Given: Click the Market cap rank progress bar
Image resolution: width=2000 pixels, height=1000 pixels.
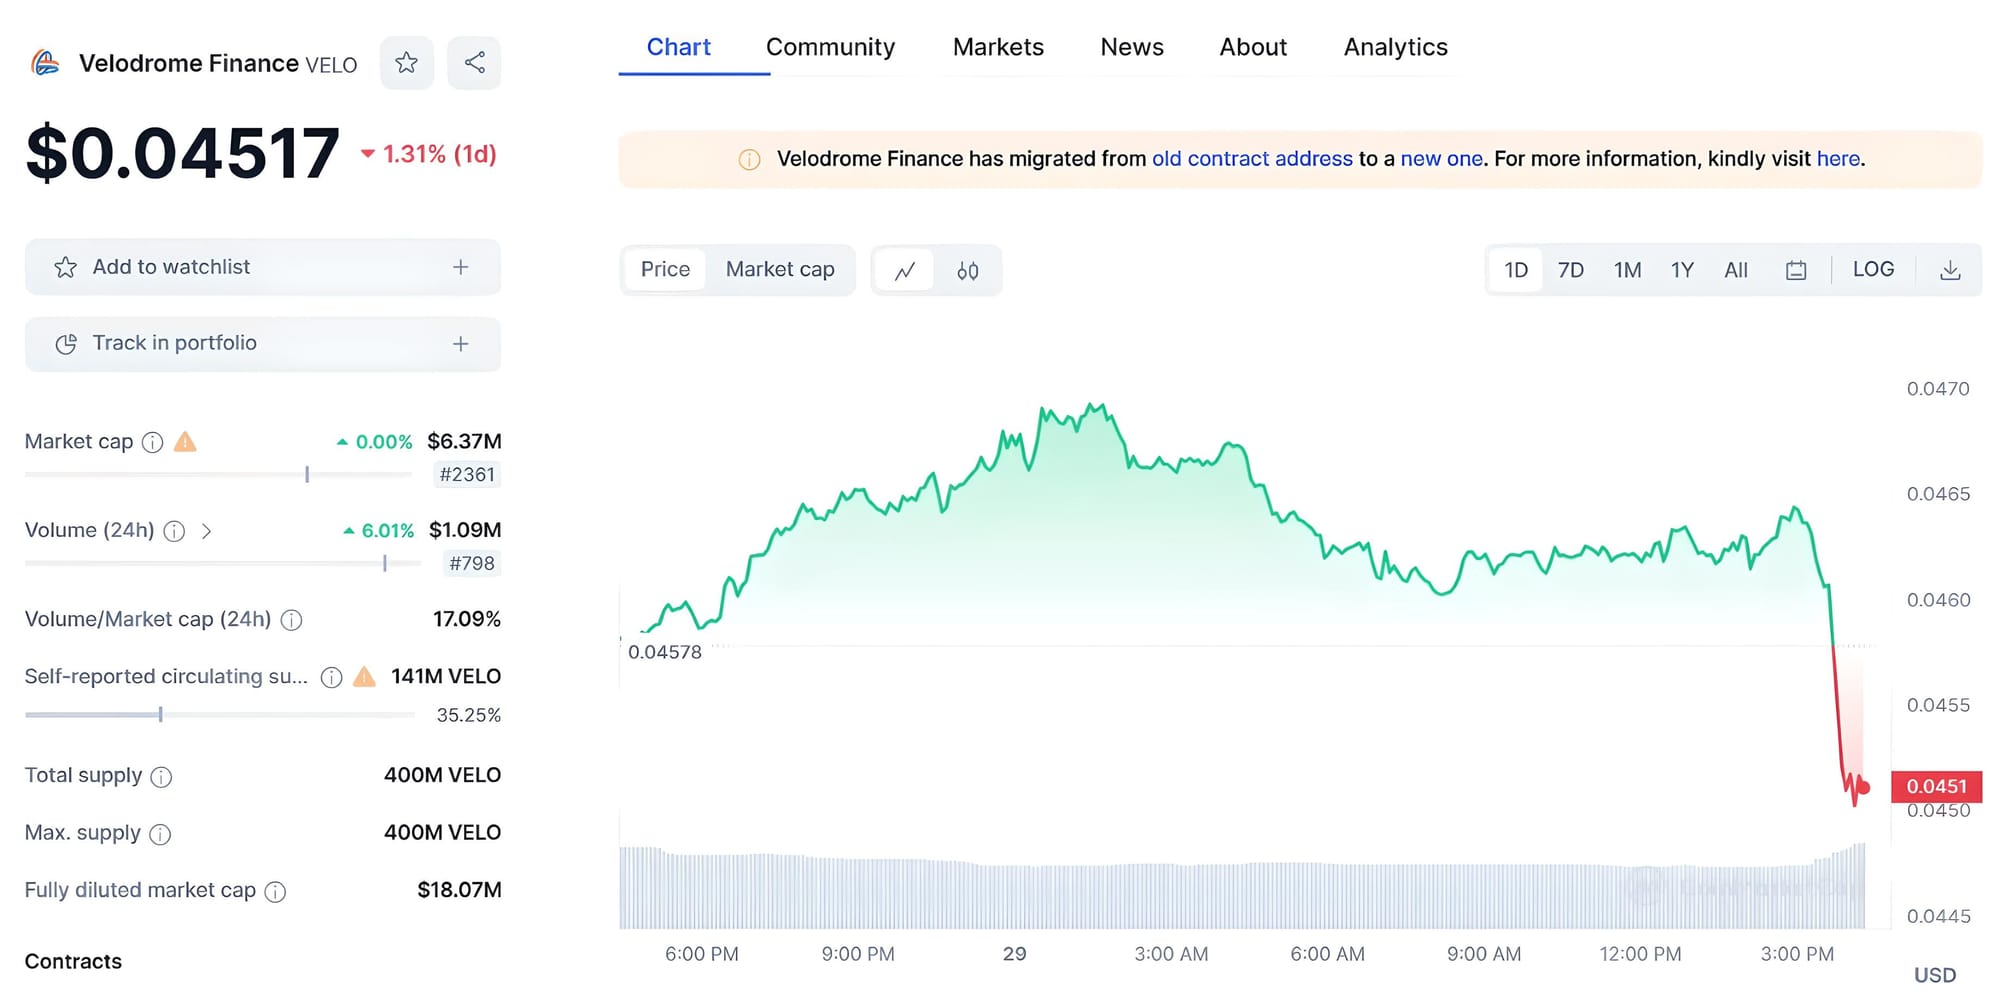Looking at the screenshot, I should click(218, 475).
